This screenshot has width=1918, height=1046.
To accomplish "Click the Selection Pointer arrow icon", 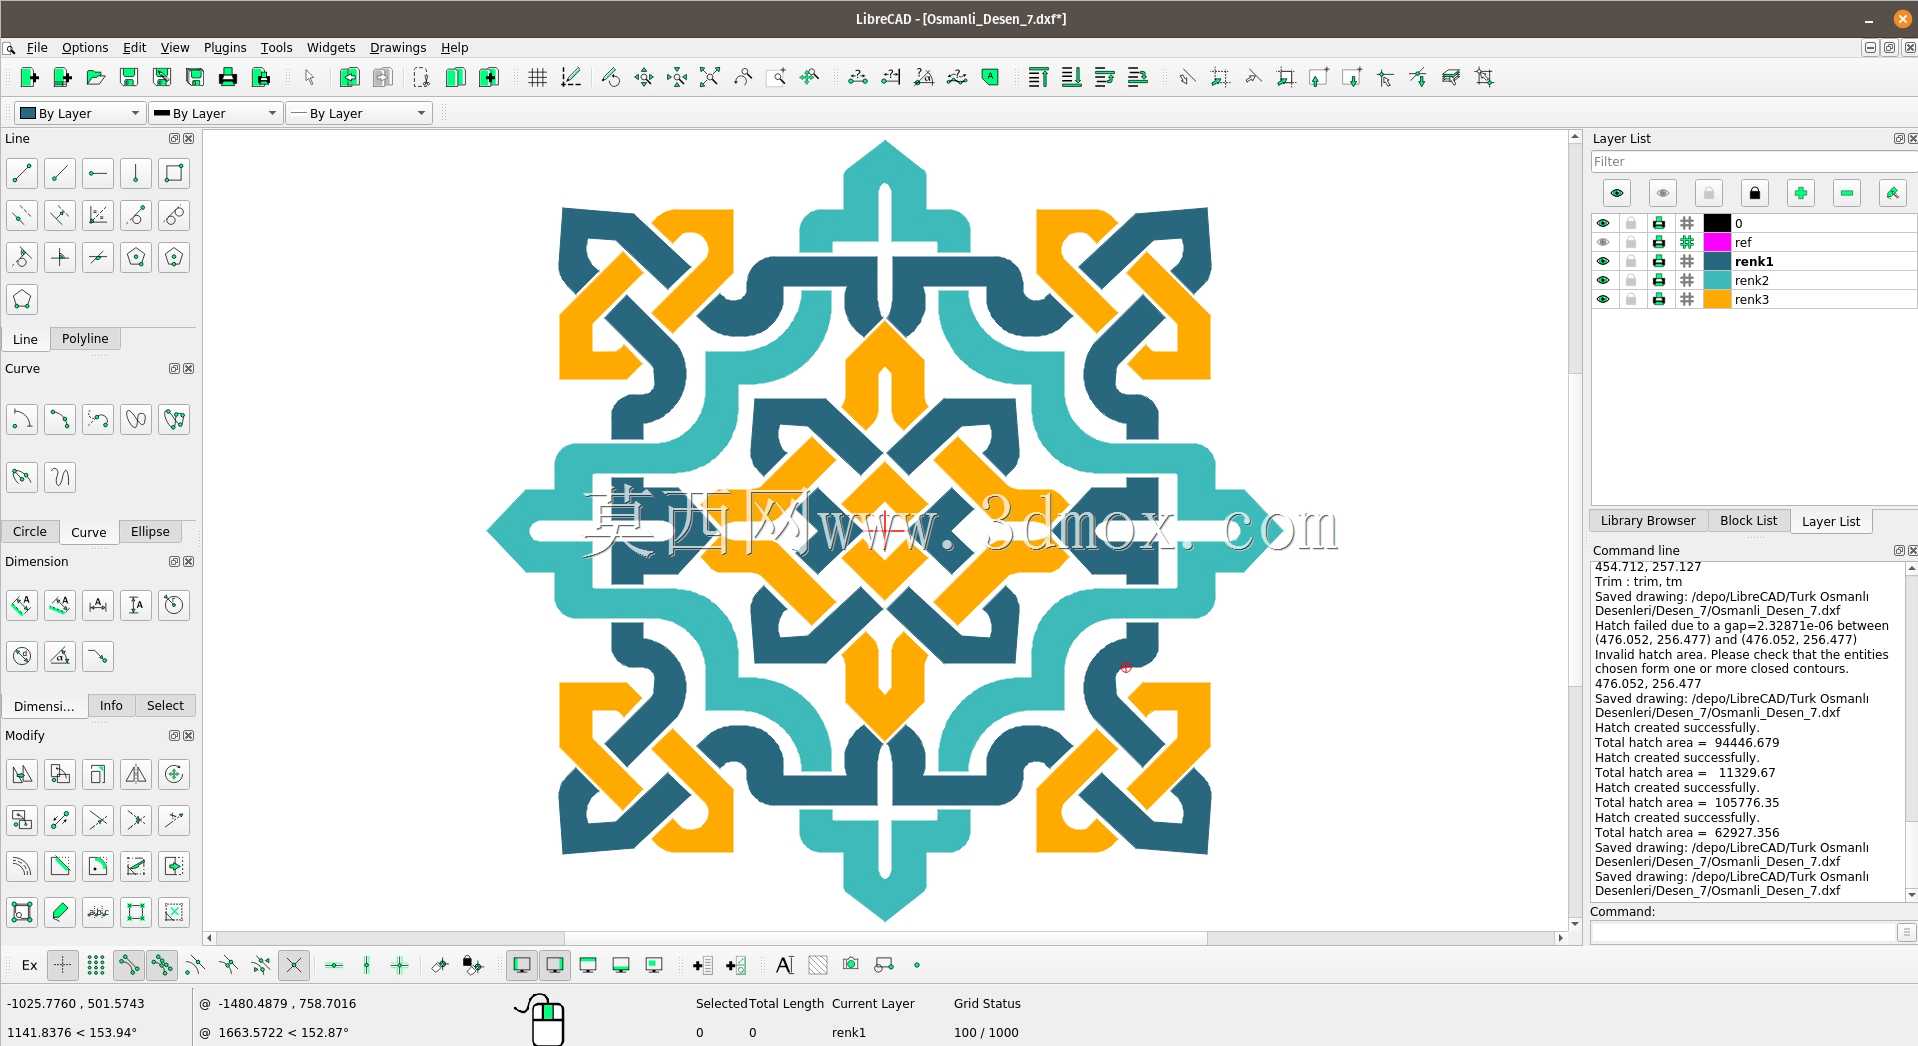I will (x=309, y=77).
